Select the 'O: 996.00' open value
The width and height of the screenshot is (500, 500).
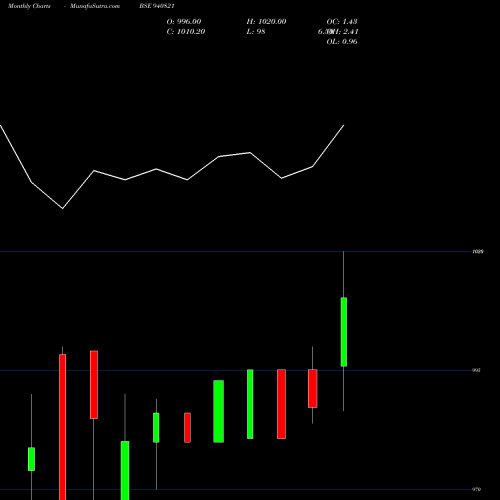[x=184, y=22]
